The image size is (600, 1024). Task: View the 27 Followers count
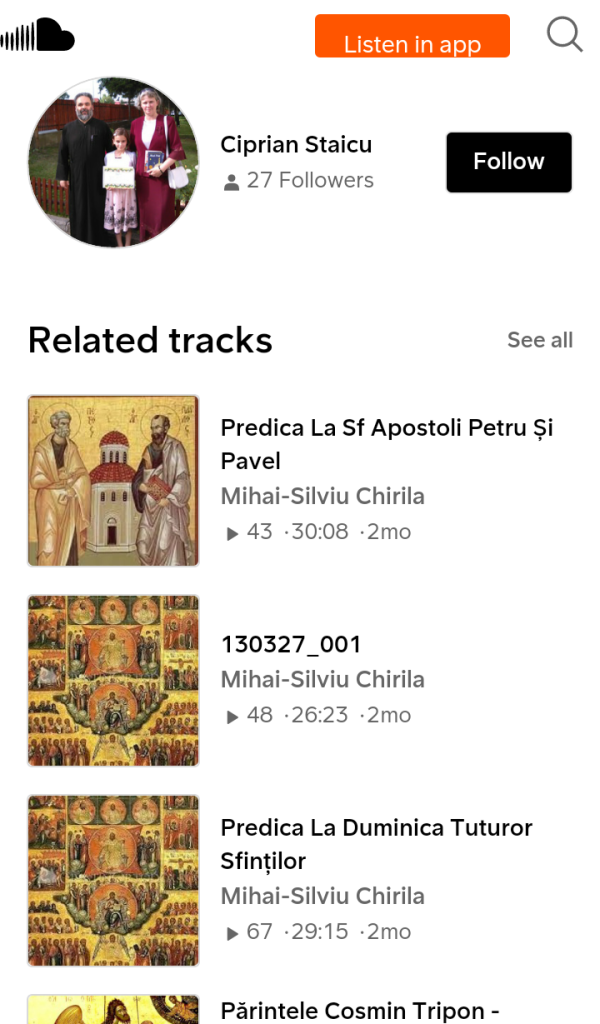310,181
